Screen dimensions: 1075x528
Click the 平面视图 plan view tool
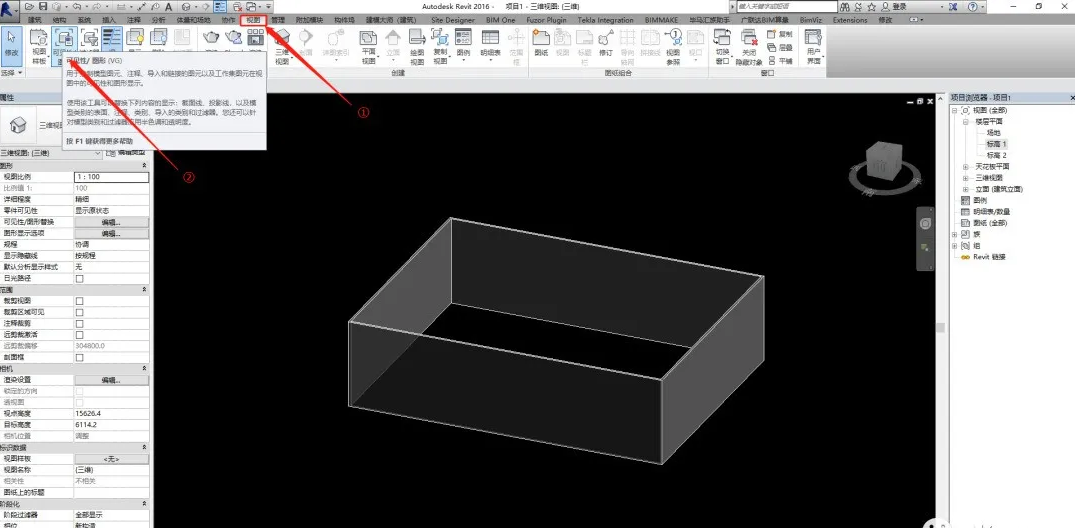click(368, 47)
